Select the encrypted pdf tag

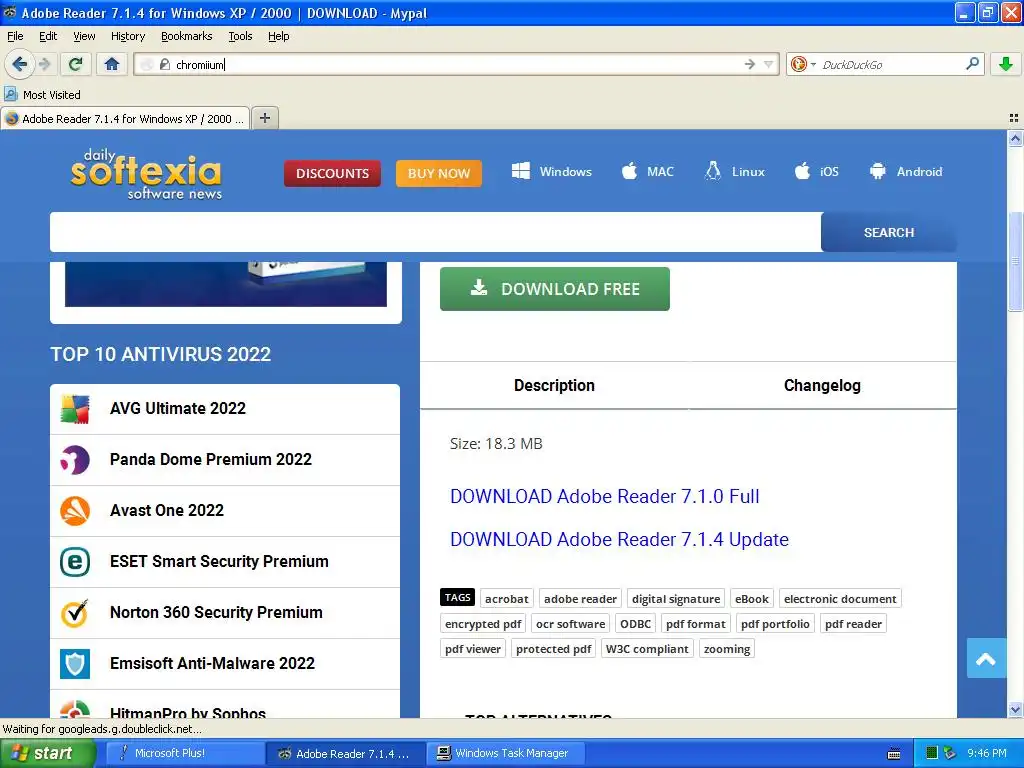click(x=483, y=624)
